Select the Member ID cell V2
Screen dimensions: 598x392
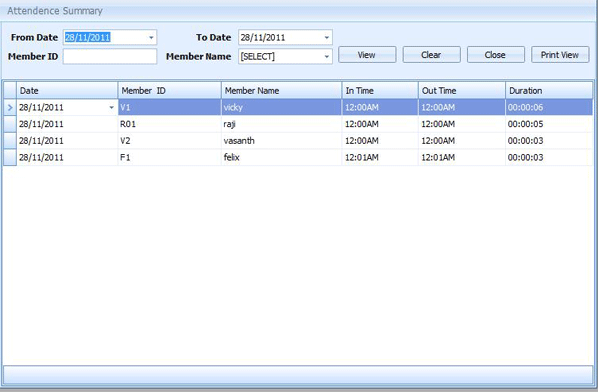tap(169, 141)
